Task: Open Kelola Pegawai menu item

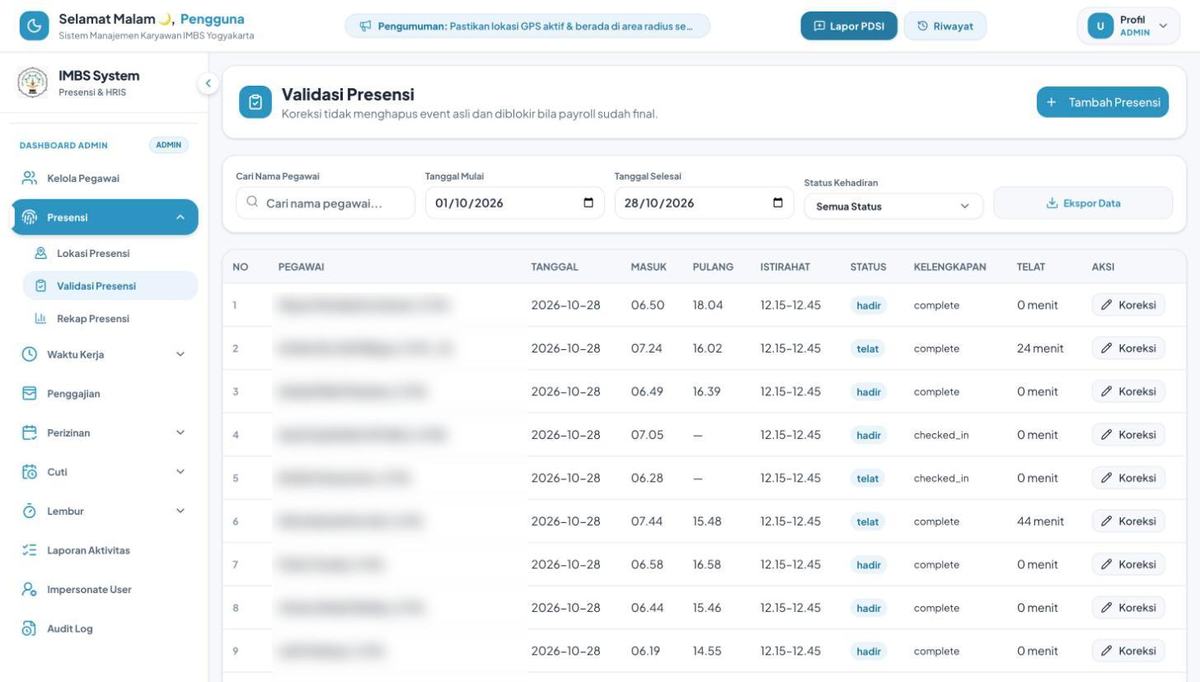Action: tap(105, 178)
